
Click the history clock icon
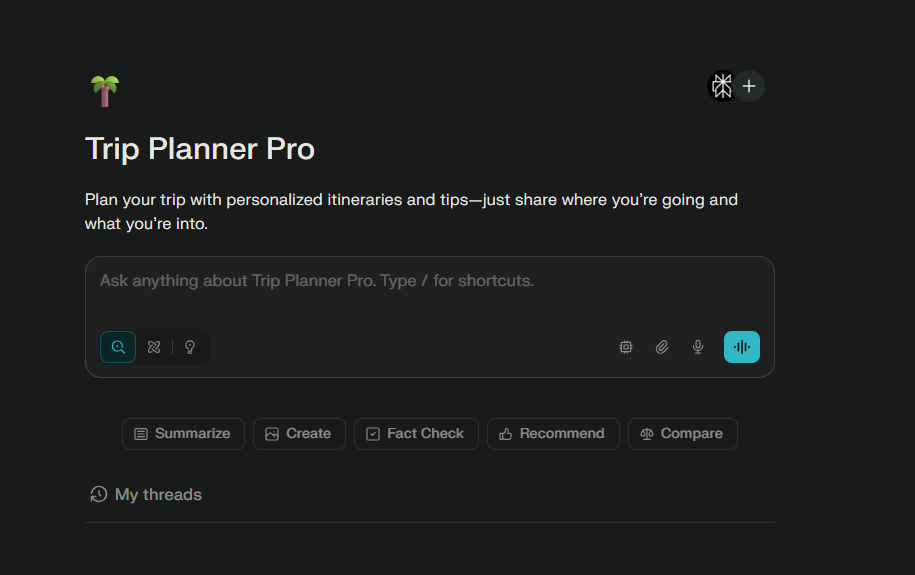(x=99, y=494)
